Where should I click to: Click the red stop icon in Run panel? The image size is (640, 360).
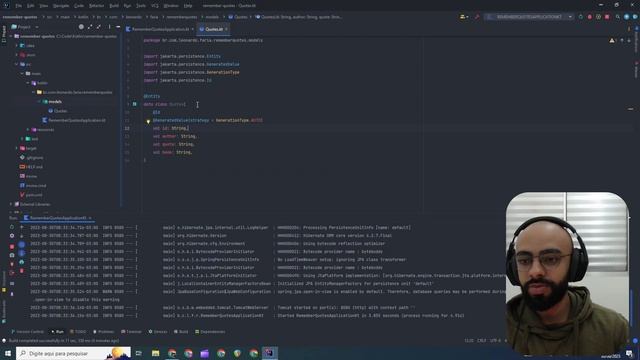click(x=12, y=247)
